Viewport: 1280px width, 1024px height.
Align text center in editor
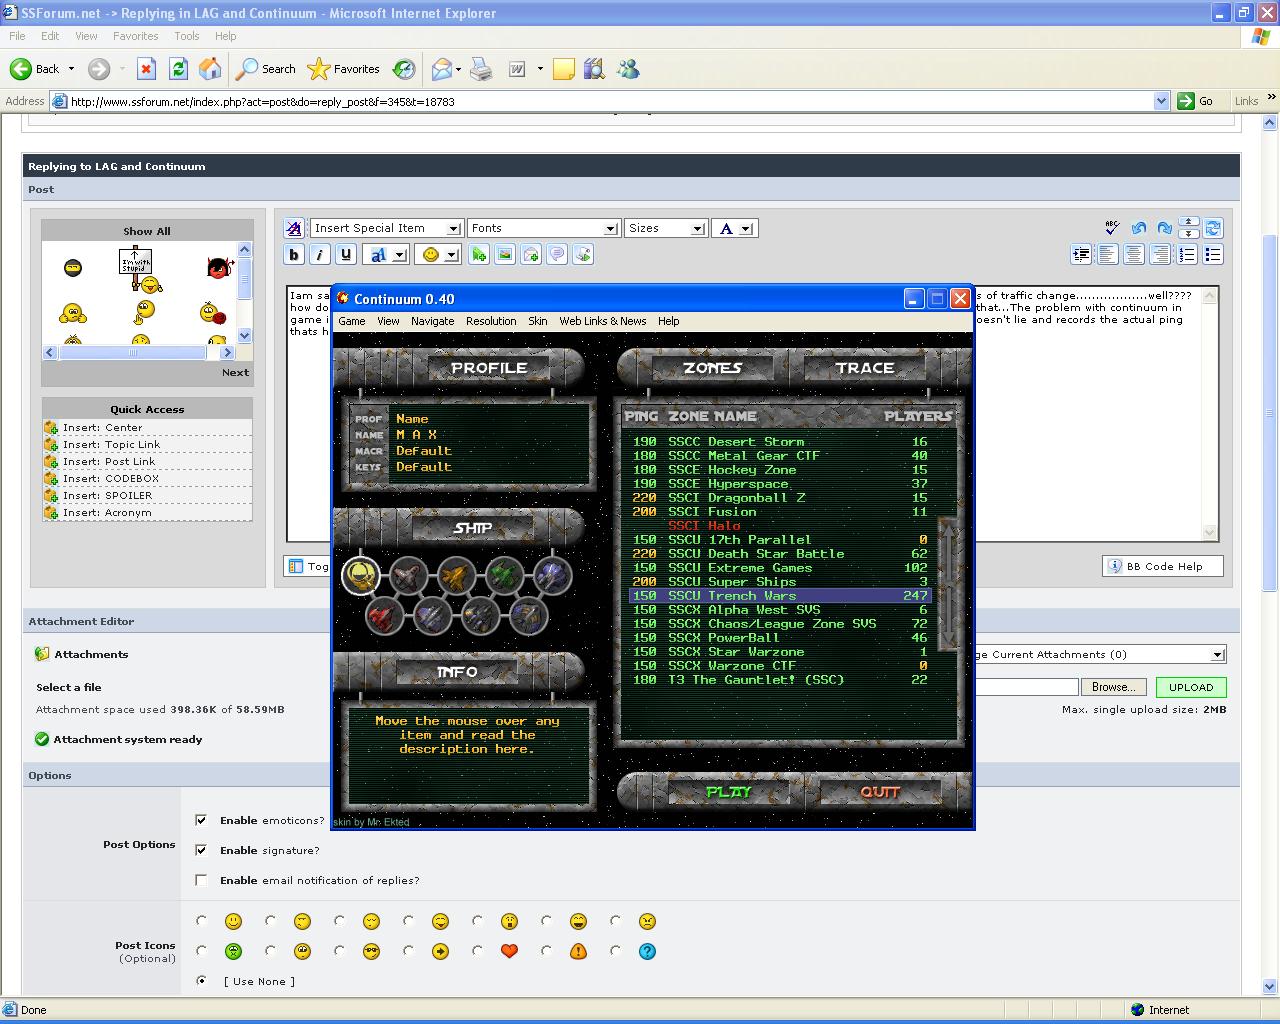[x=1134, y=255]
